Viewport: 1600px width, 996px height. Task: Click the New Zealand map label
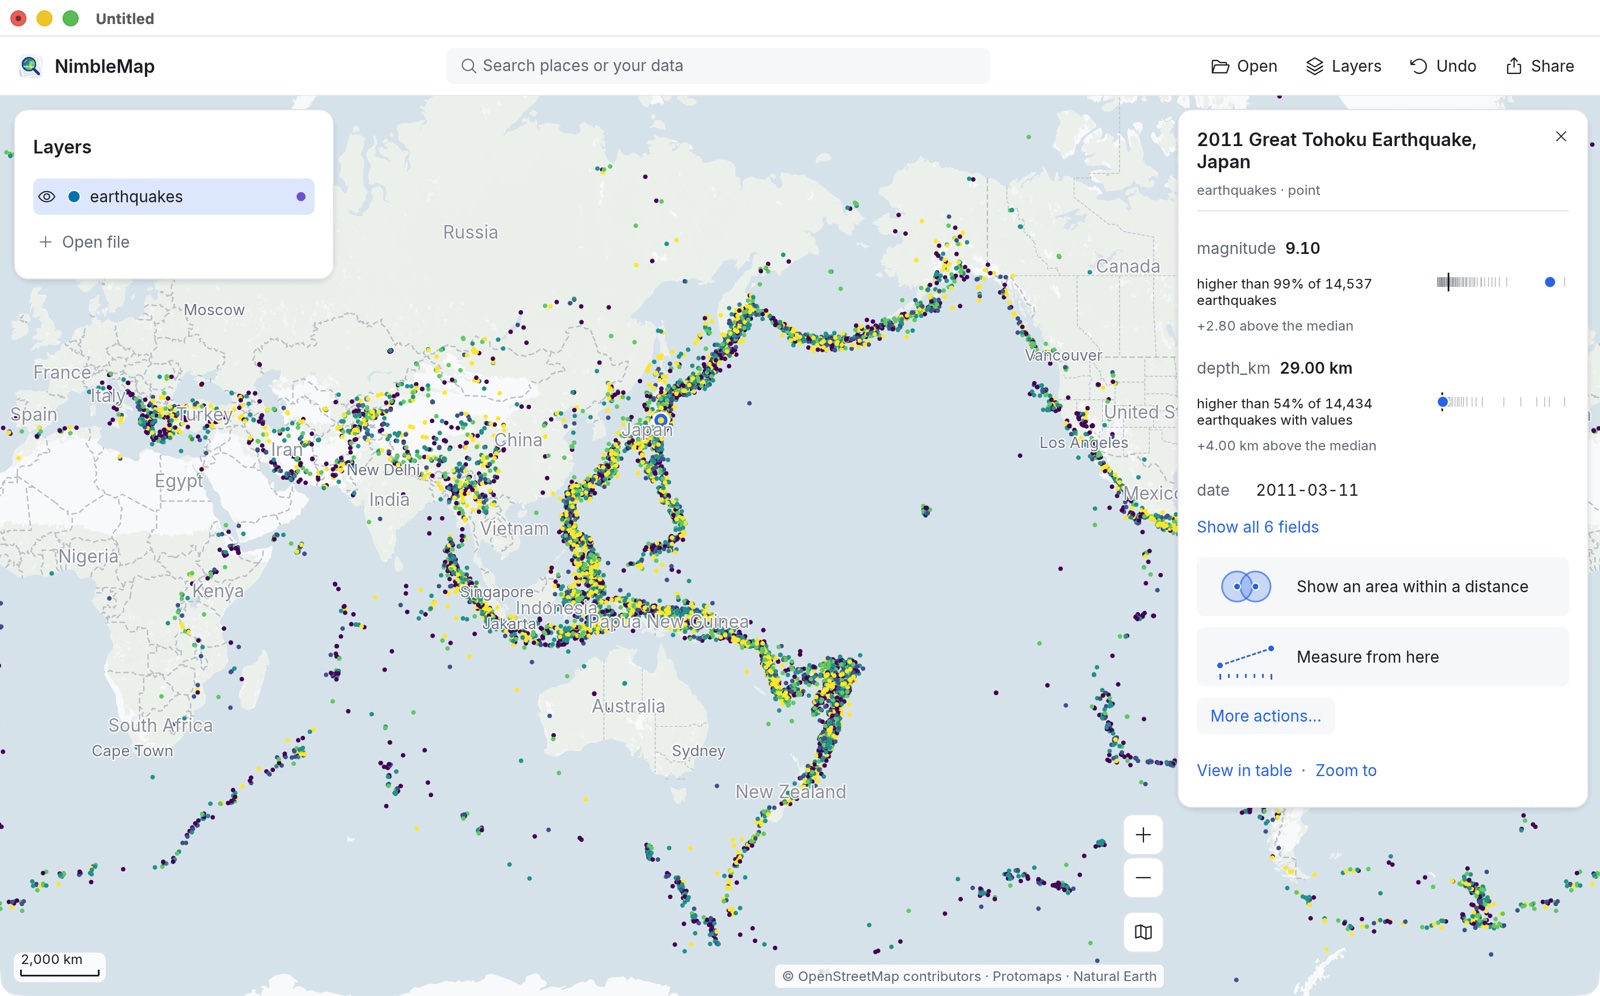point(790,792)
